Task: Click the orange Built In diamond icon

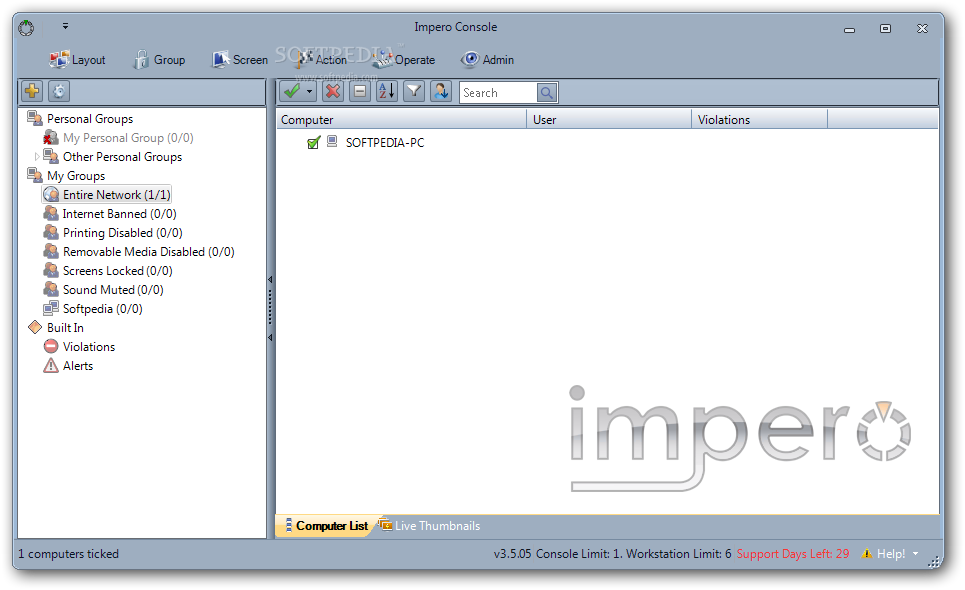Action: click(35, 327)
